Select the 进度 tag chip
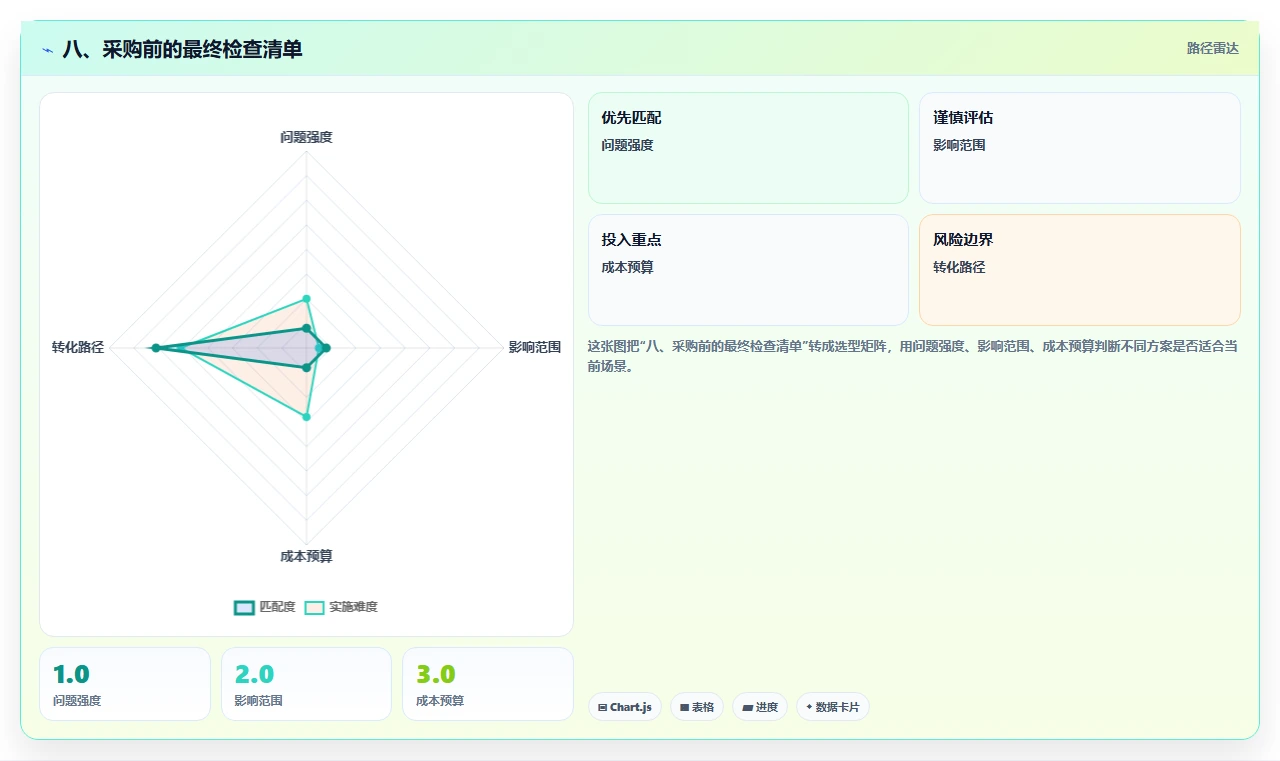This screenshot has width=1280, height=761. click(x=760, y=707)
